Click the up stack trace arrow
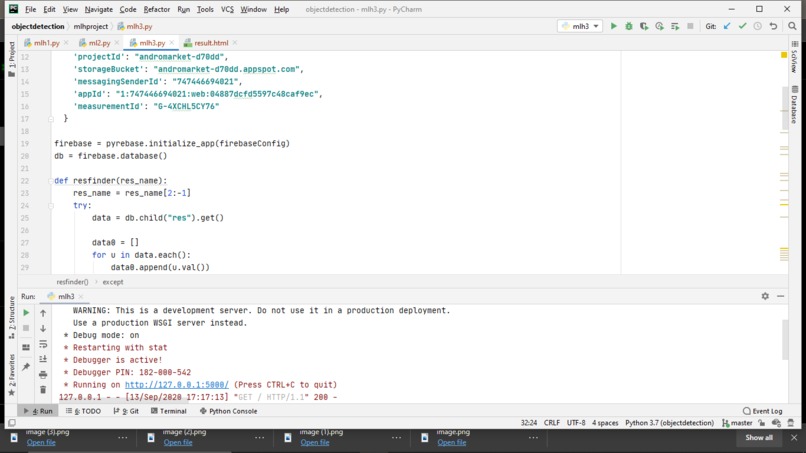Screen dimensions: 806x453 click(x=43, y=313)
